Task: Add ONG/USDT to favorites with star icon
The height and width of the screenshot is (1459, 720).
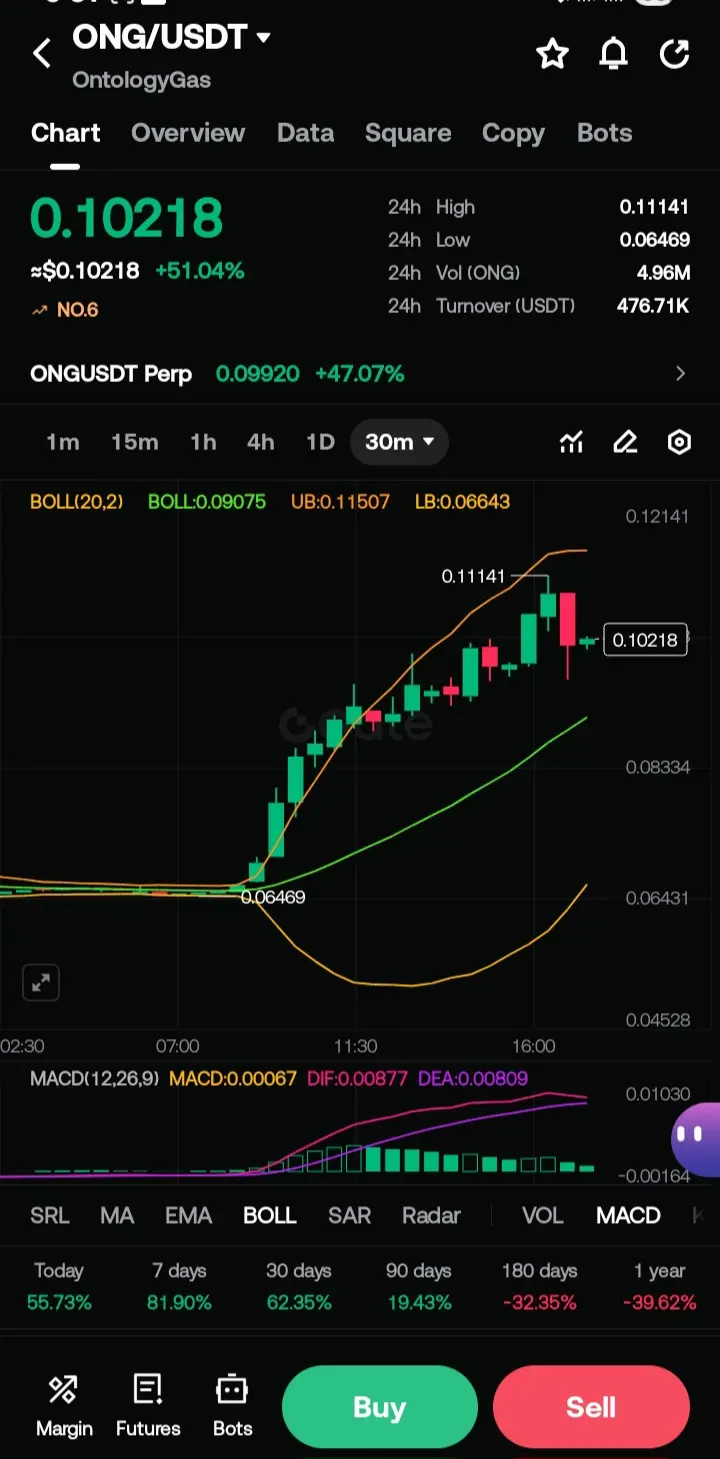Action: [x=552, y=54]
